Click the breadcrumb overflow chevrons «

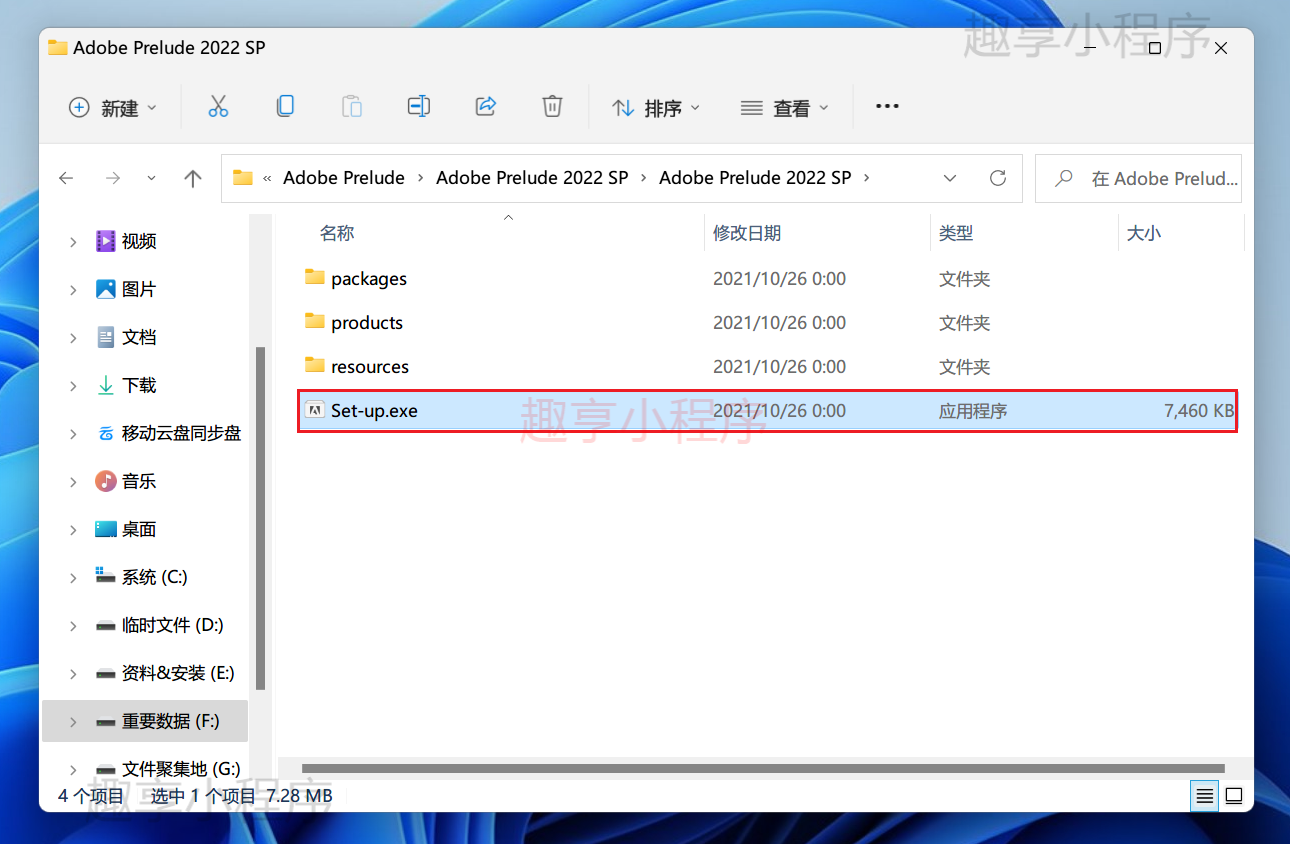pyautogui.click(x=267, y=178)
